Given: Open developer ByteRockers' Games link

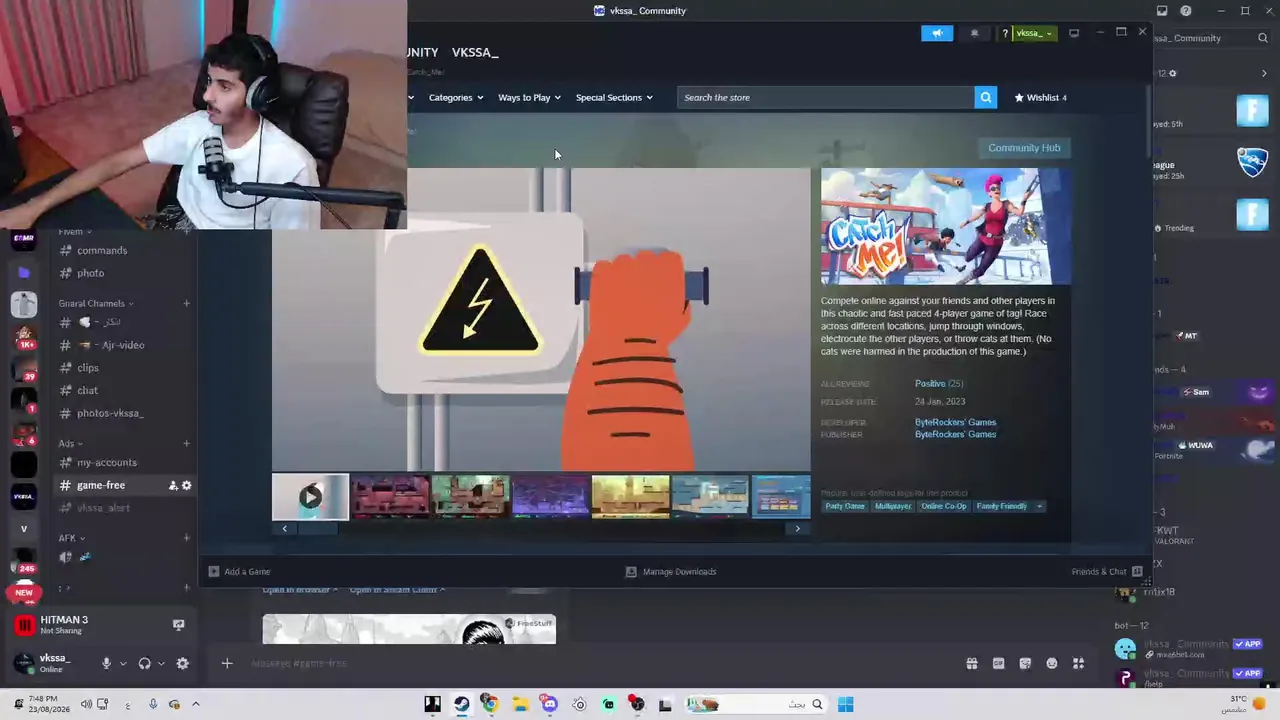Looking at the screenshot, I should pos(955,422).
